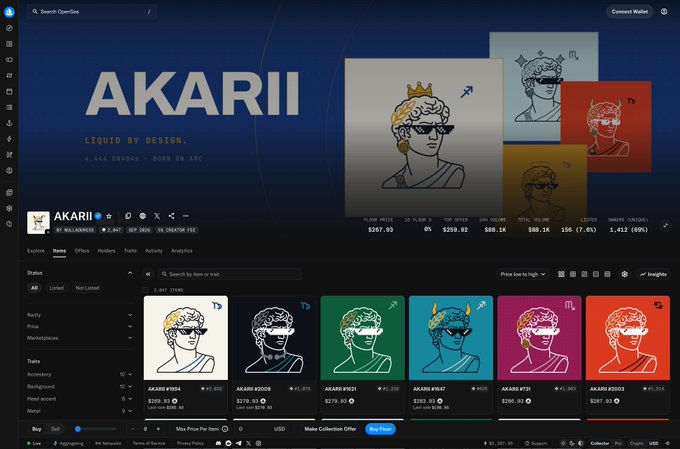Screen dimensions: 680x449
Task: Open the Traits tab
Action: click(x=130, y=251)
